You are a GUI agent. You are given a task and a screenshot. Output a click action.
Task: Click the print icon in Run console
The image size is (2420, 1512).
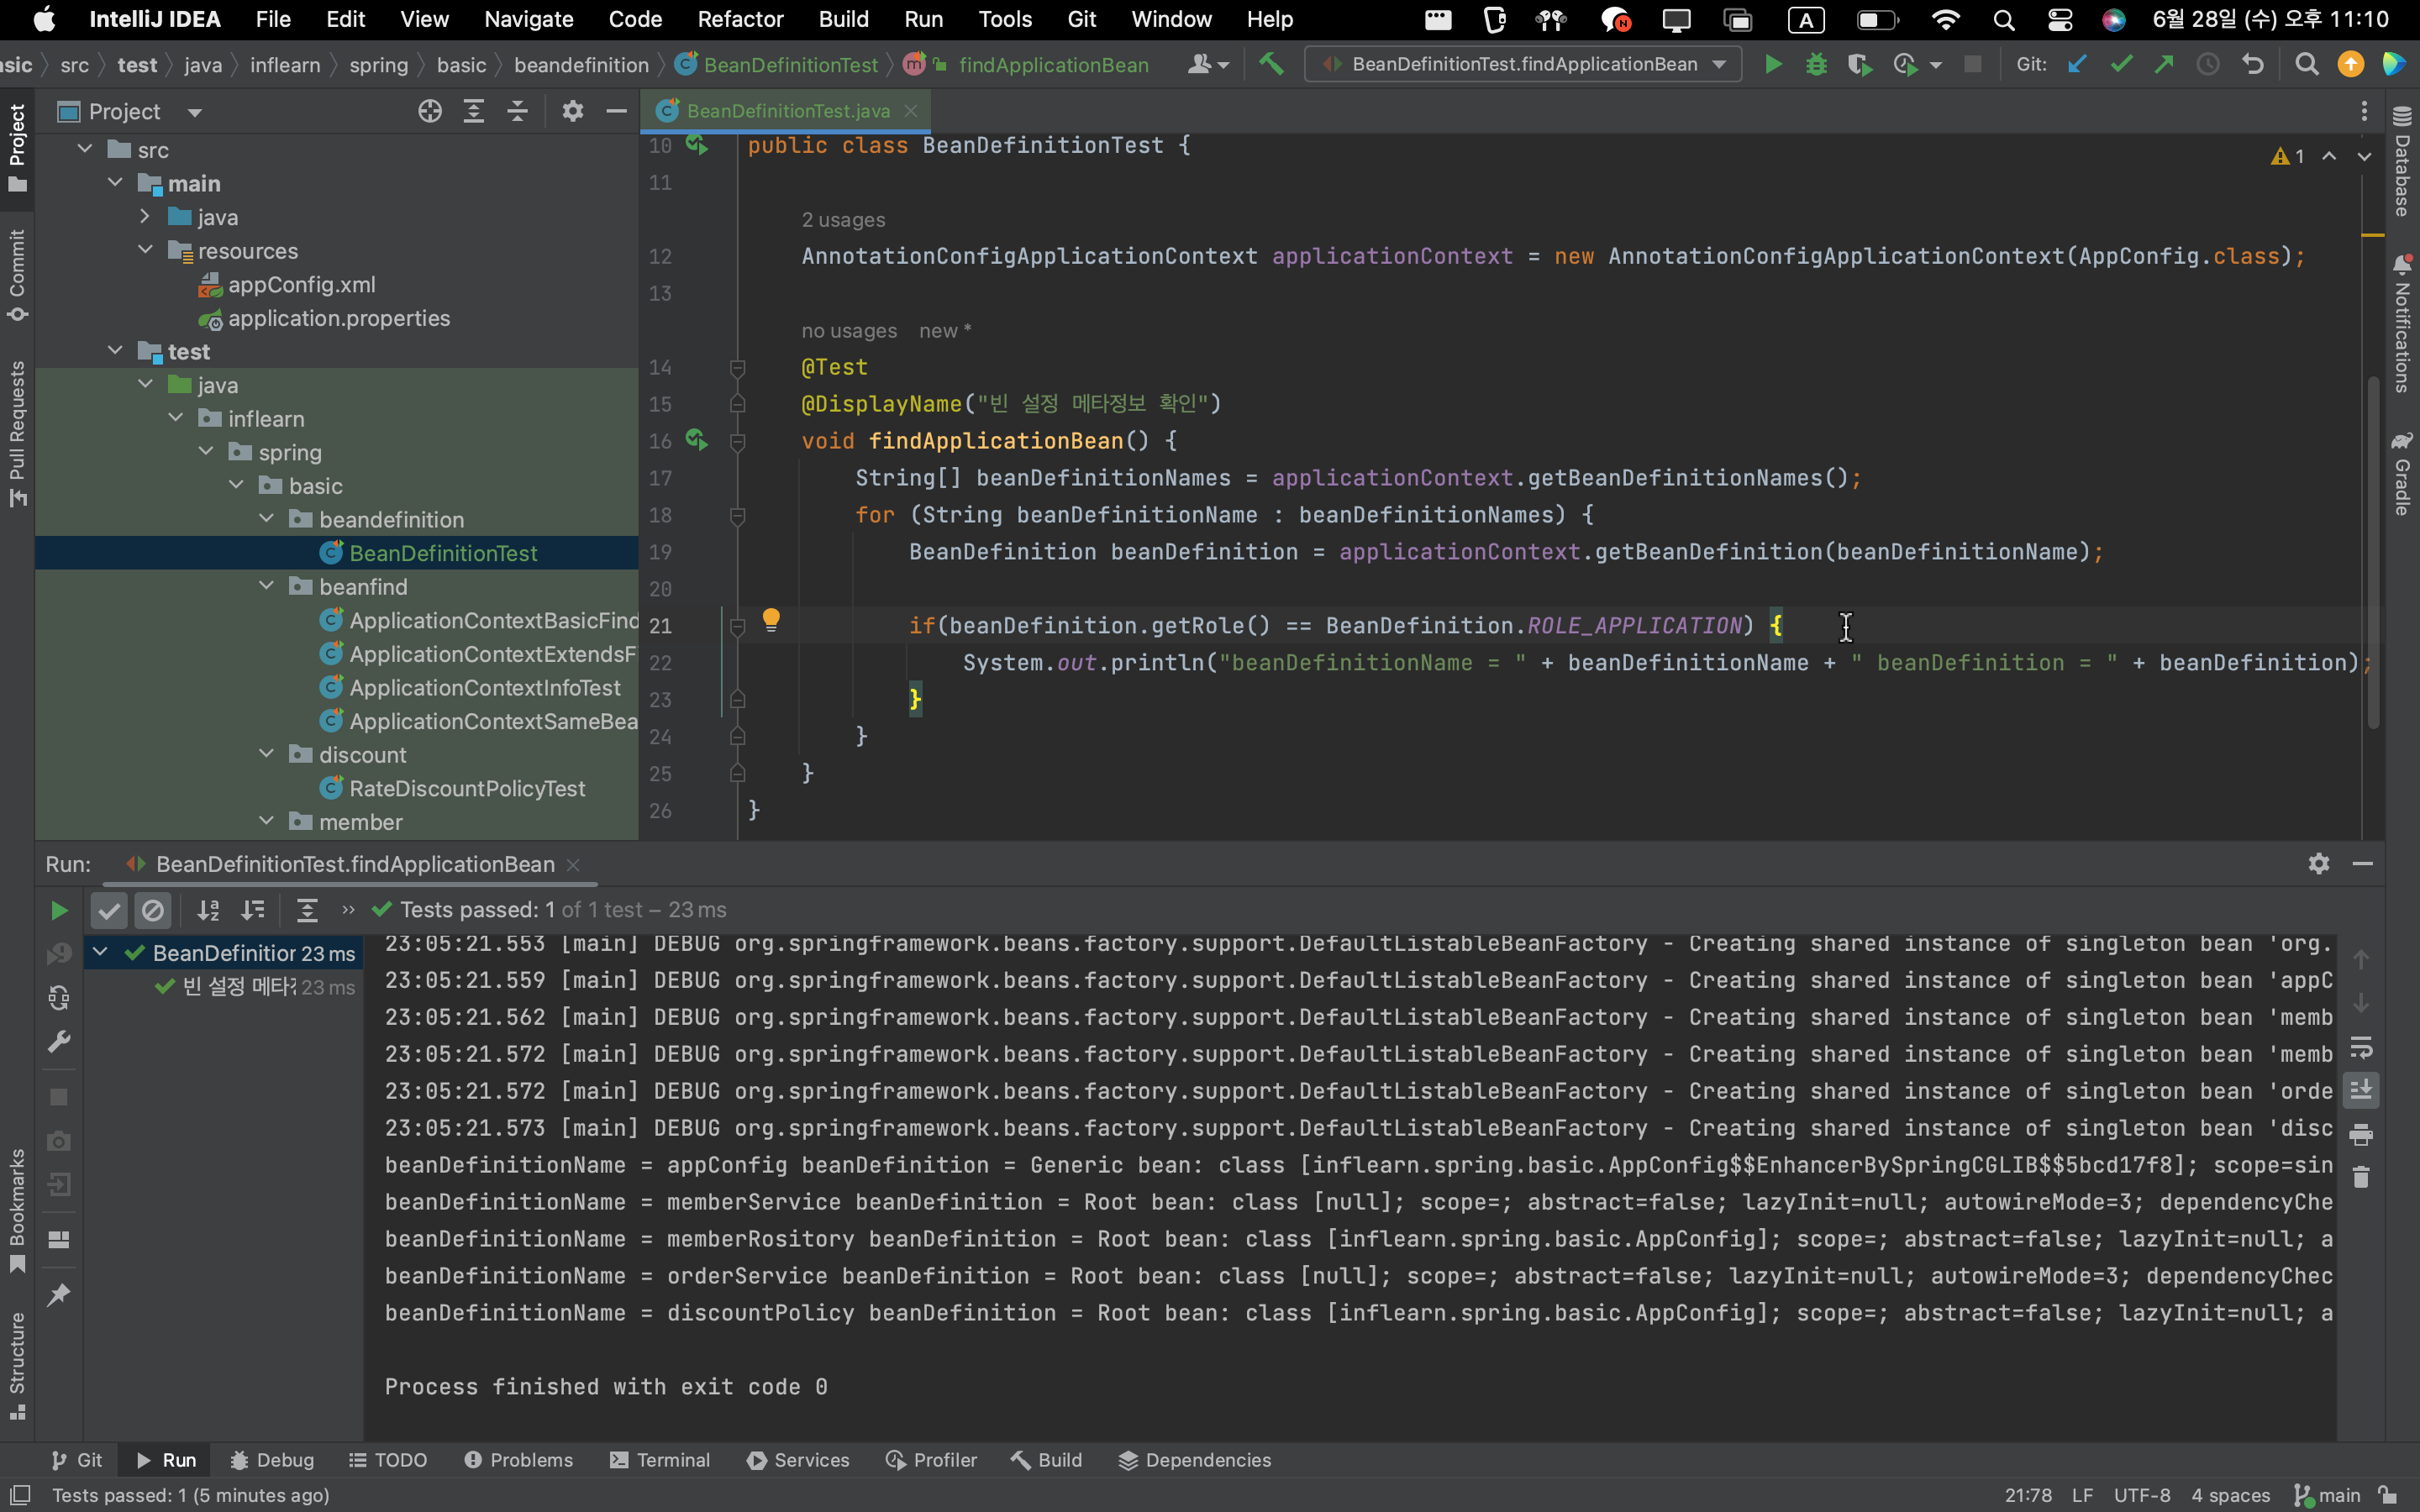(x=2361, y=1135)
